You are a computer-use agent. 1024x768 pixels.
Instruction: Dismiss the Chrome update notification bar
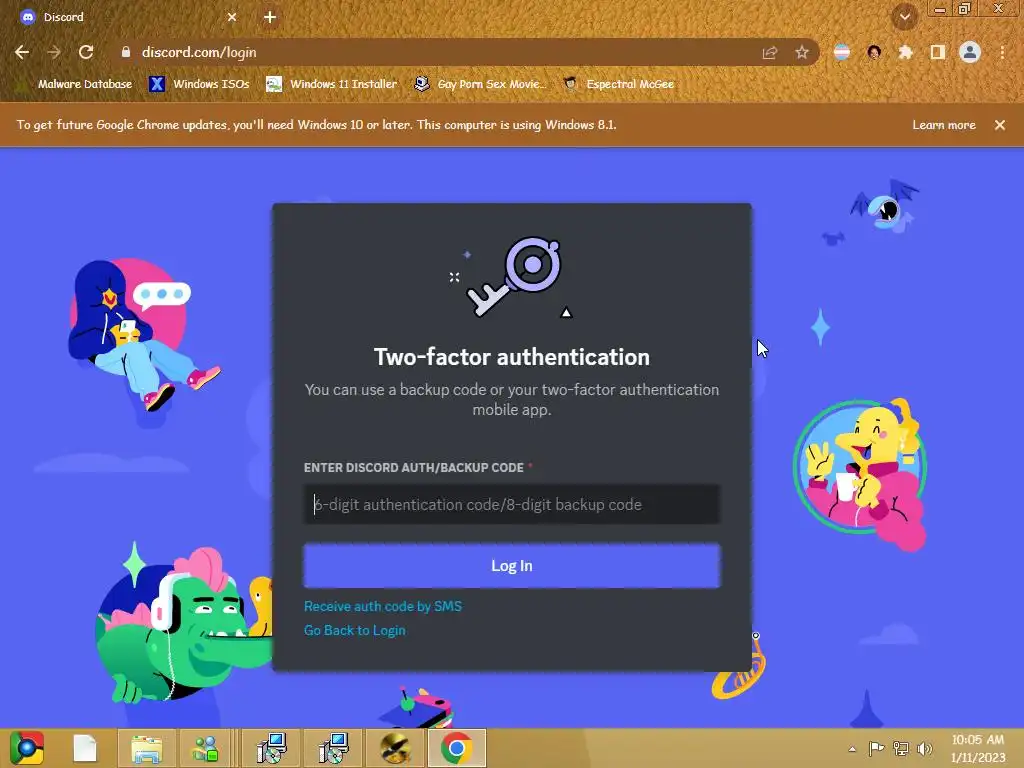[x=999, y=125]
